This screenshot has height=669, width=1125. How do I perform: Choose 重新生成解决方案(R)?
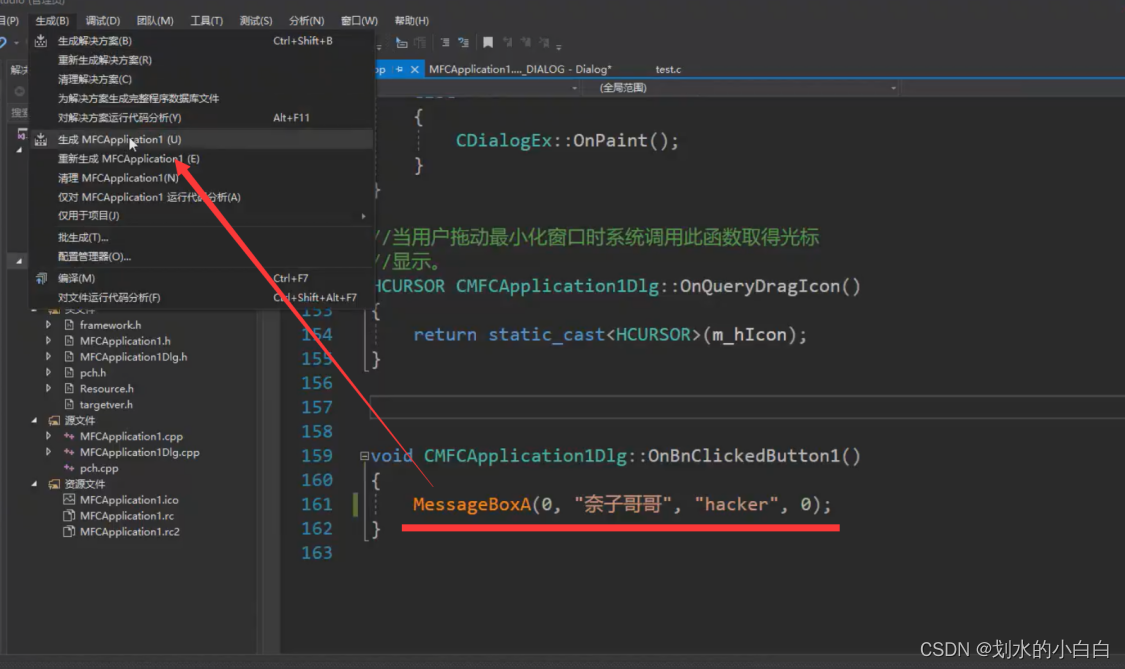202,60
